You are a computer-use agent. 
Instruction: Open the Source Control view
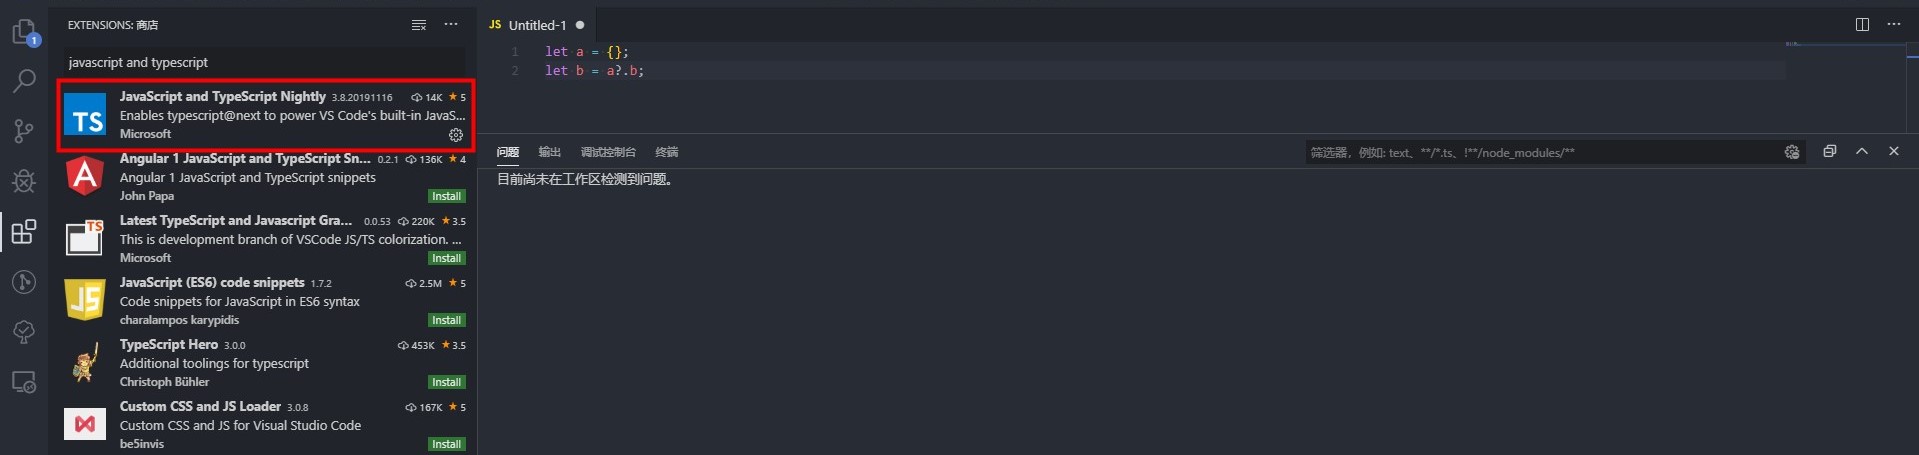(x=24, y=131)
